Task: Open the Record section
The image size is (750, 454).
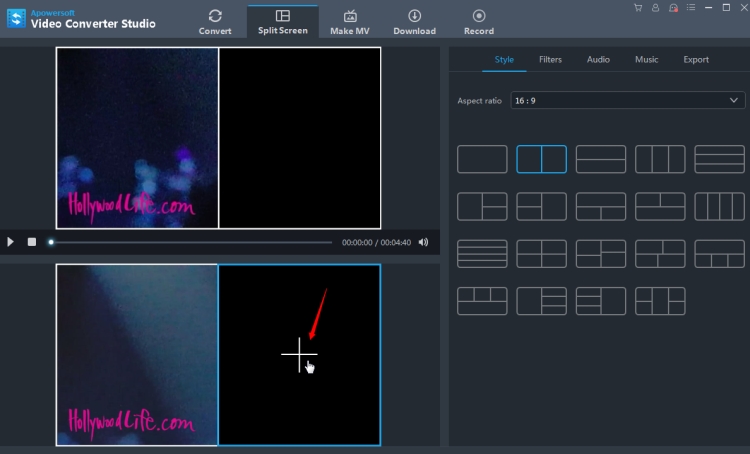Action: [479, 22]
